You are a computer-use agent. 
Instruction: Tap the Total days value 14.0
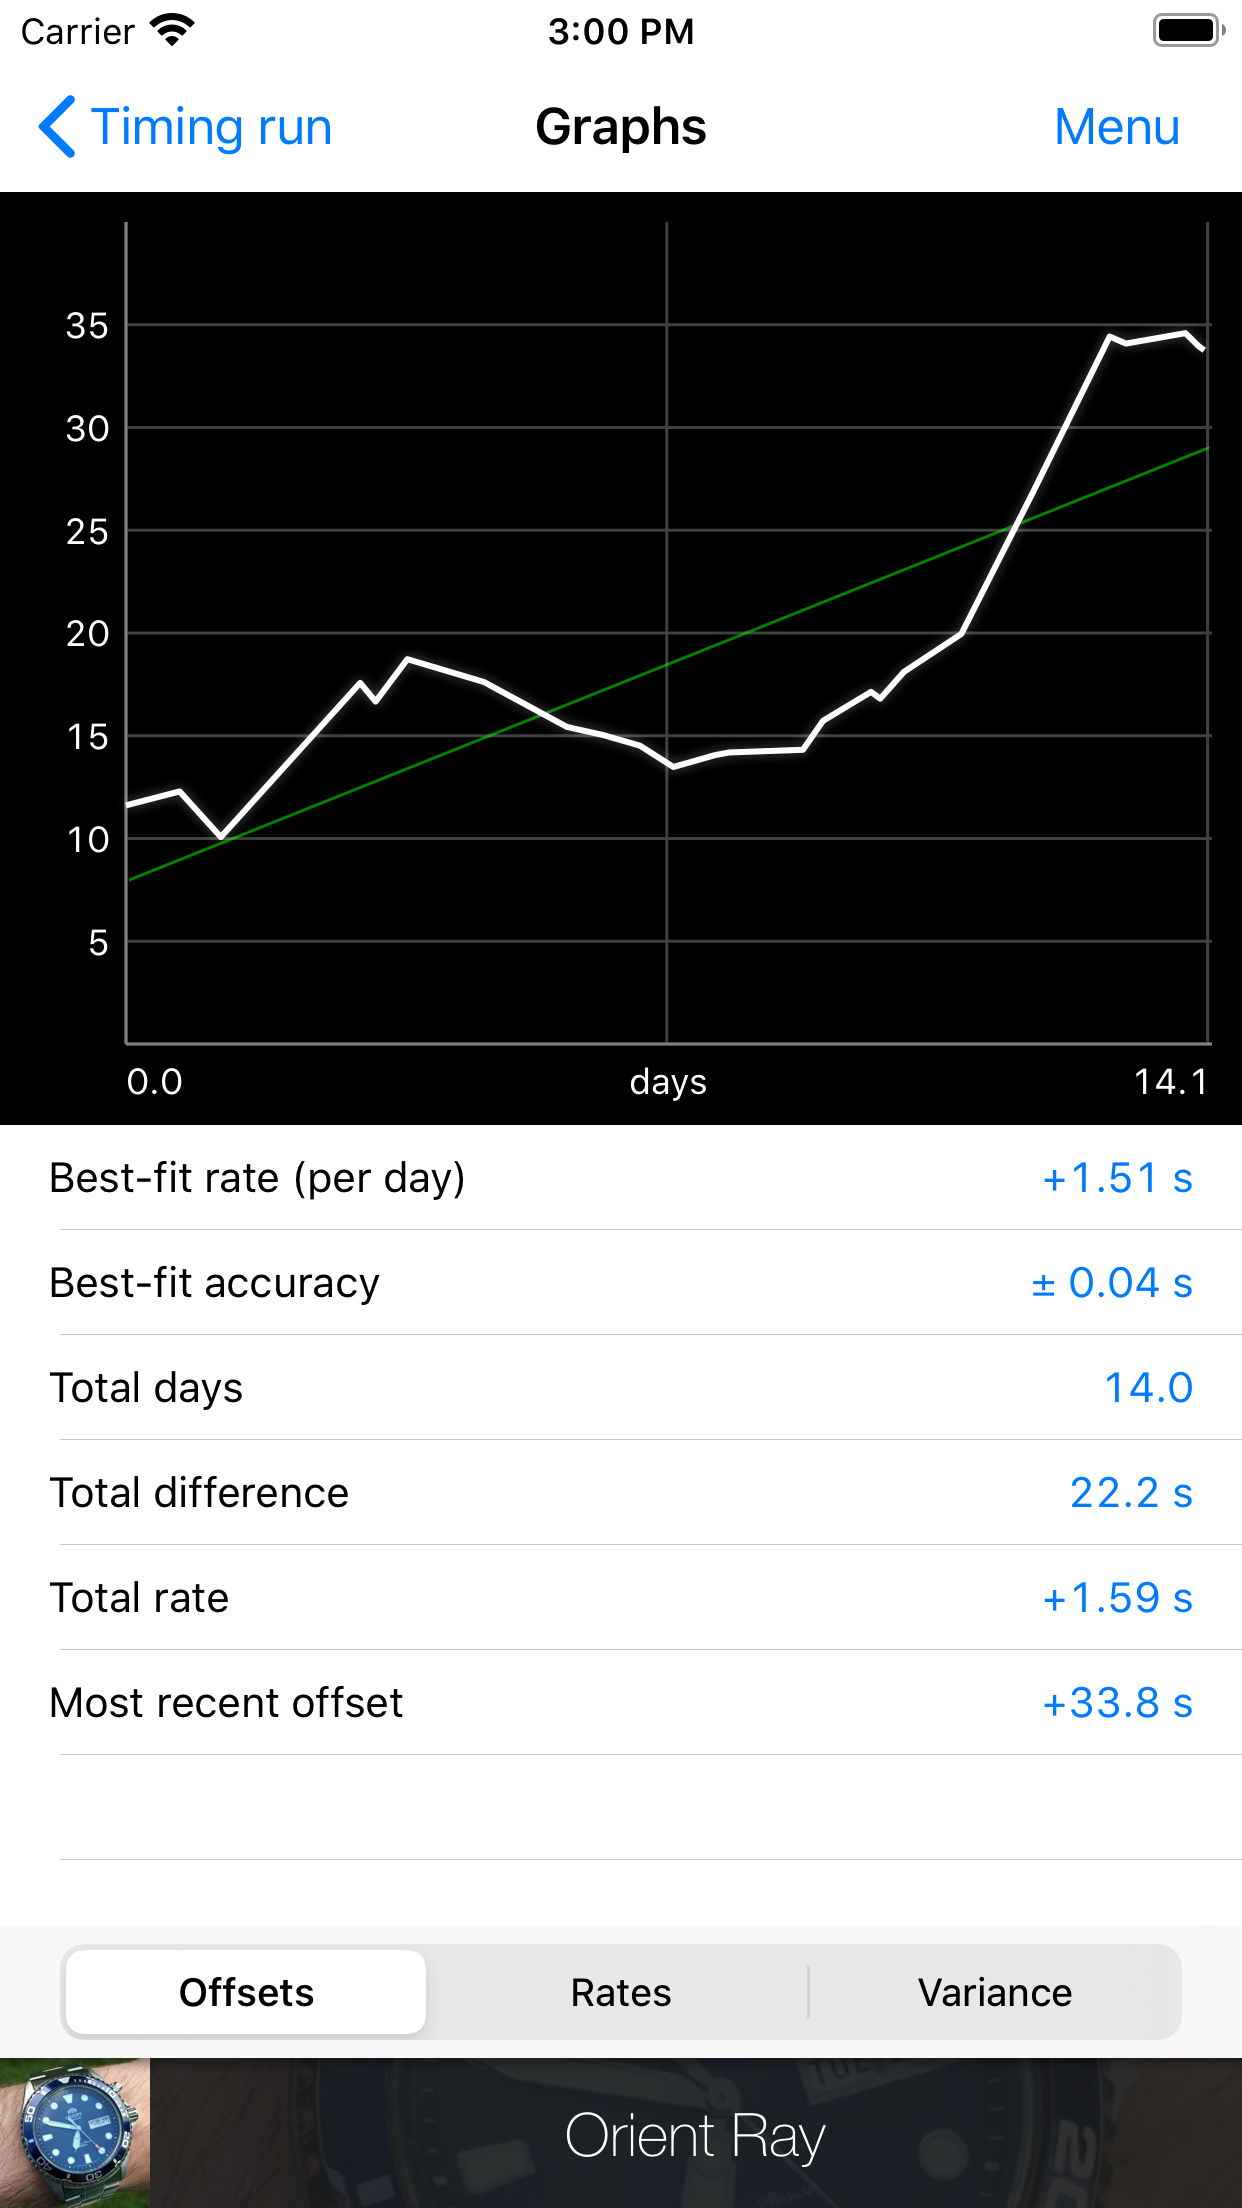1148,1387
